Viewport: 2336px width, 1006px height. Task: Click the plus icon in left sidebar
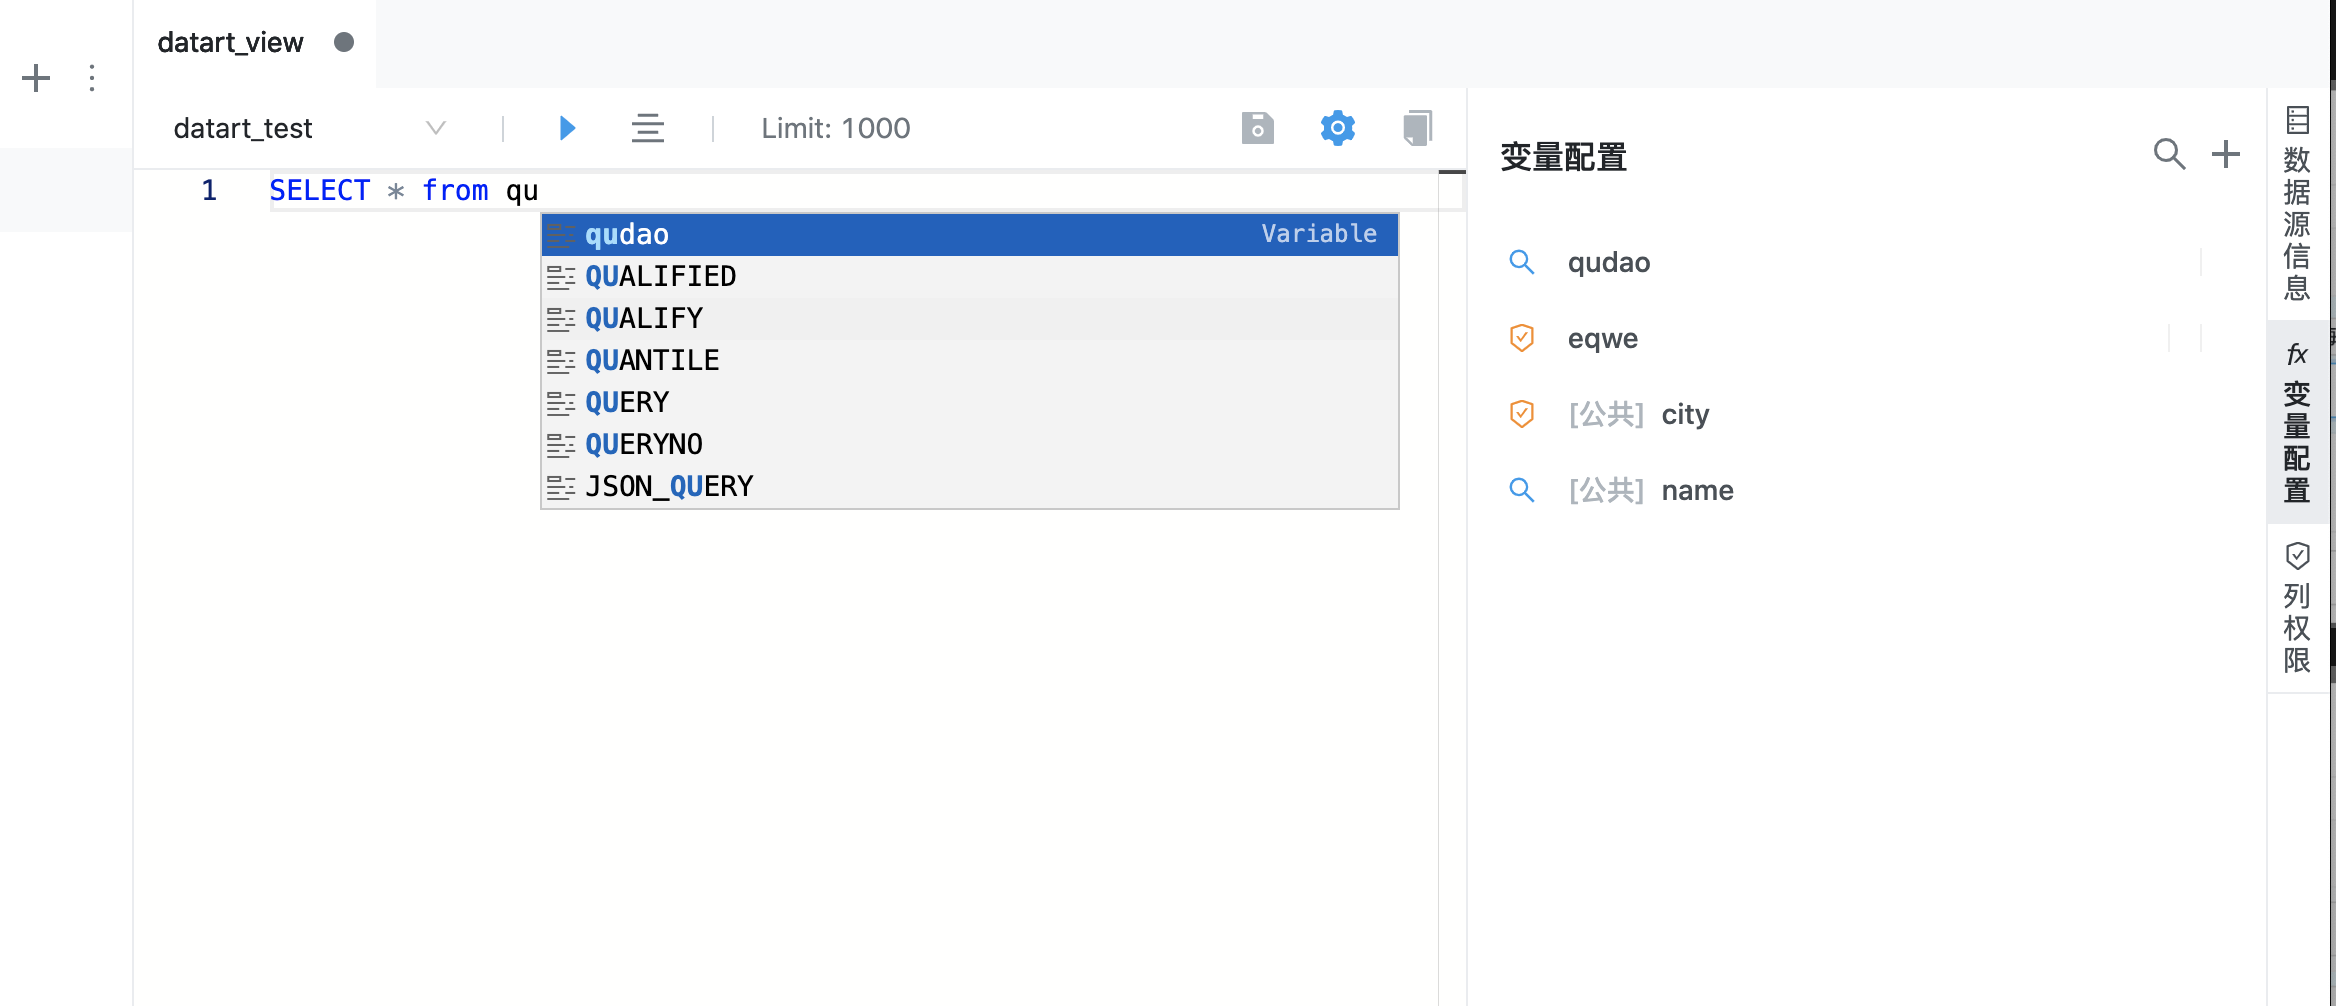pyautogui.click(x=36, y=78)
